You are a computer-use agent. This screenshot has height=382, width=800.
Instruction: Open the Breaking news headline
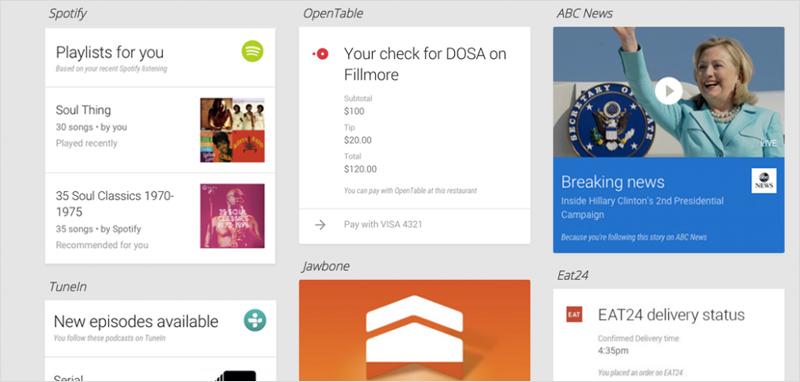[613, 182]
